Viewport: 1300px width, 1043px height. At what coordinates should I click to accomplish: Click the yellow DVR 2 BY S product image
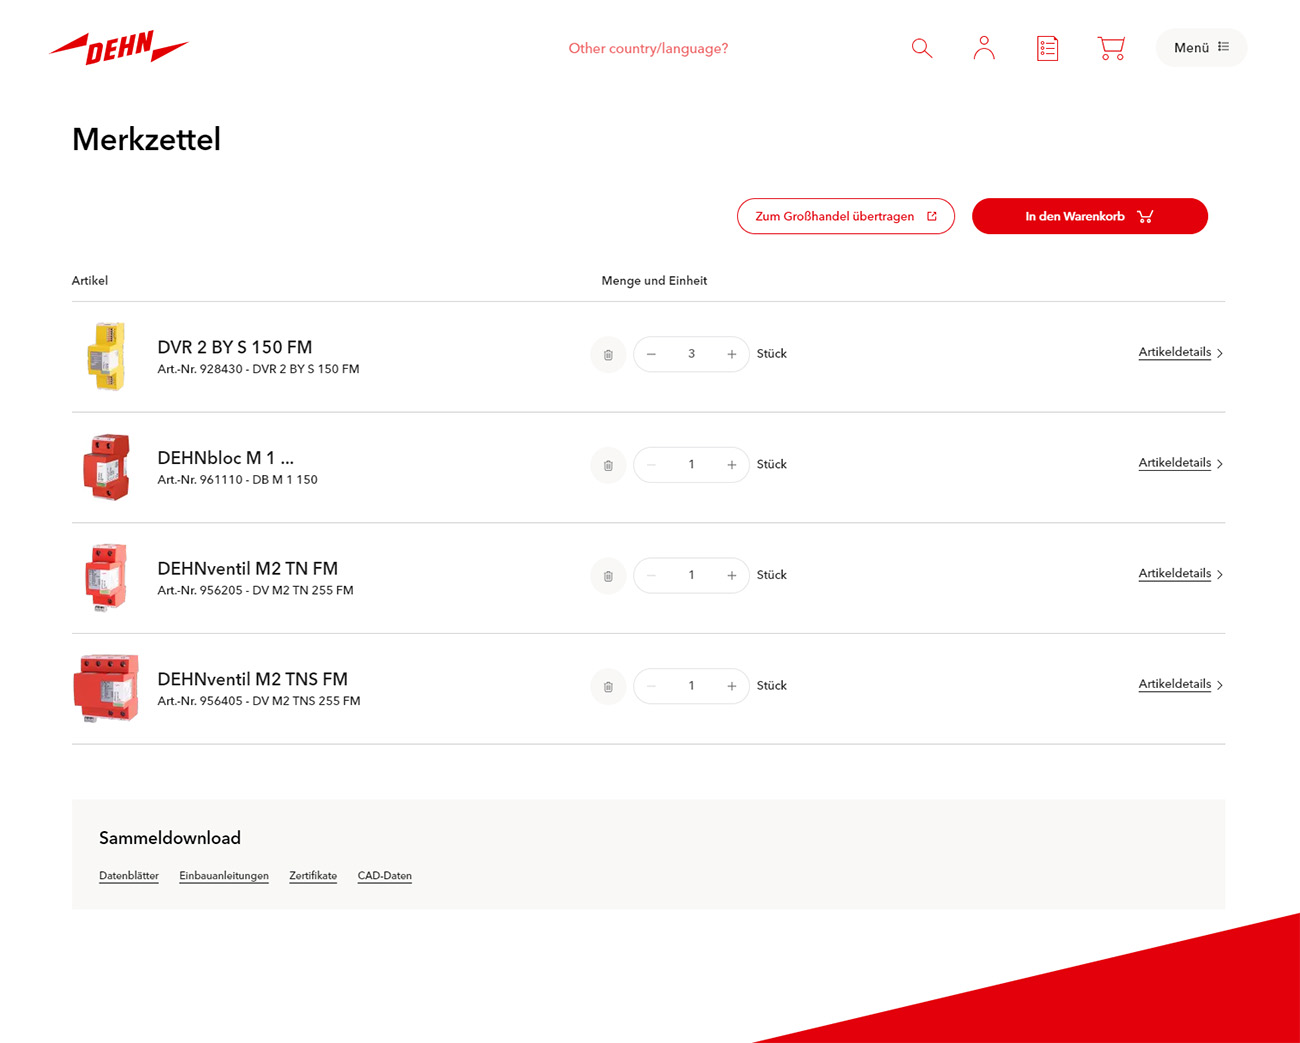[x=106, y=356]
